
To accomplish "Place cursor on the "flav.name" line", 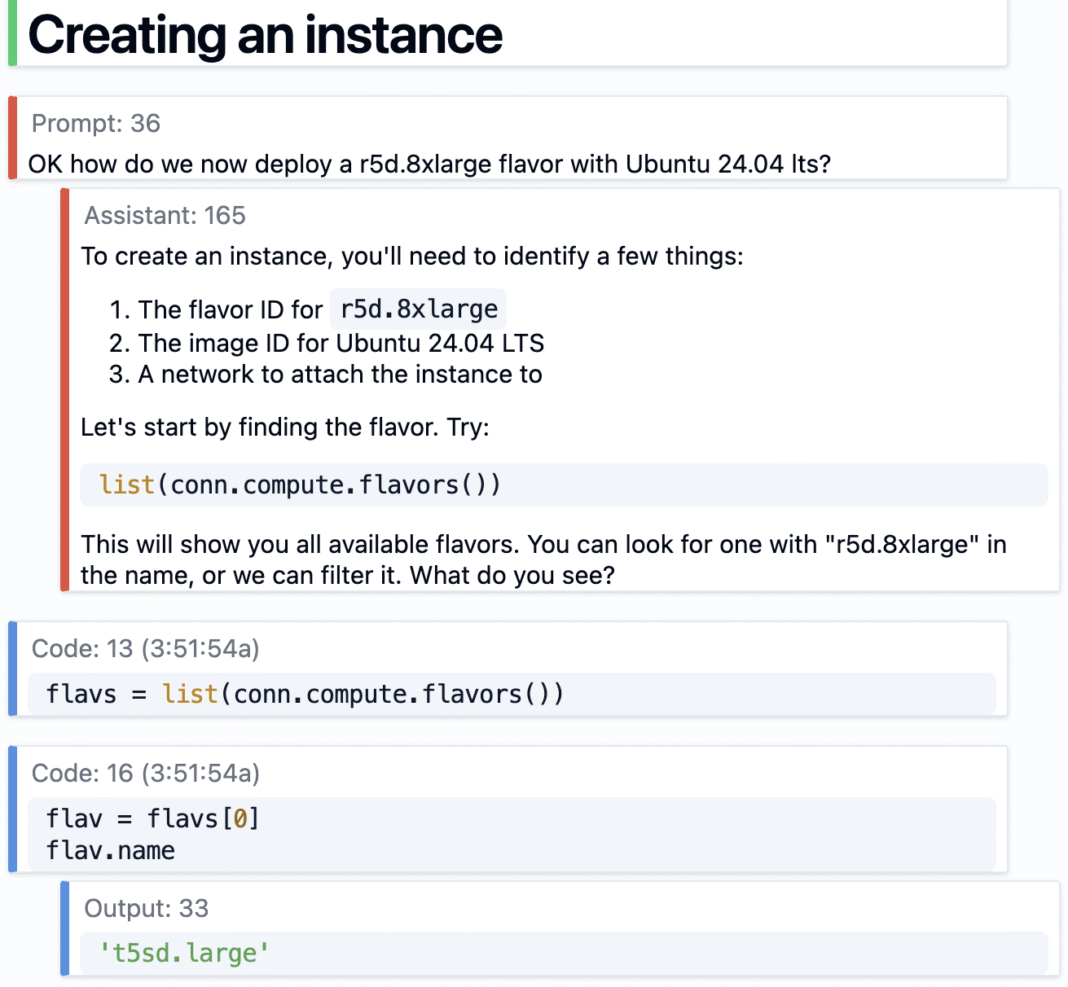I will [x=111, y=851].
